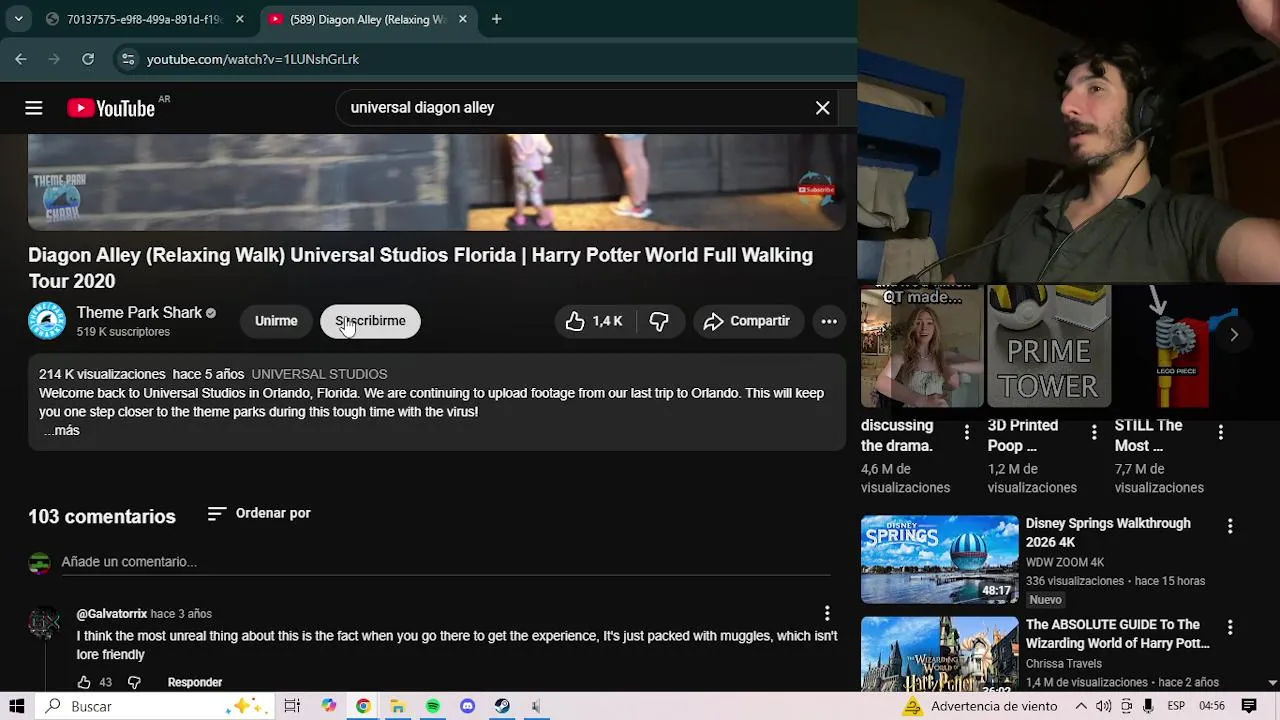Viewport: 1280px width, 720px height.
Task: Click the 04:56 taskbar clock
Action: point(1211,706)
